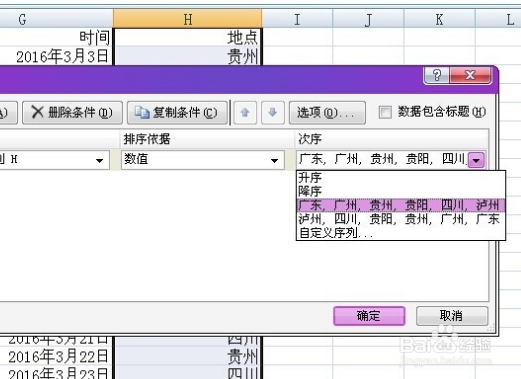
Task: Click the 次序 column header
Action: (391, 139)
